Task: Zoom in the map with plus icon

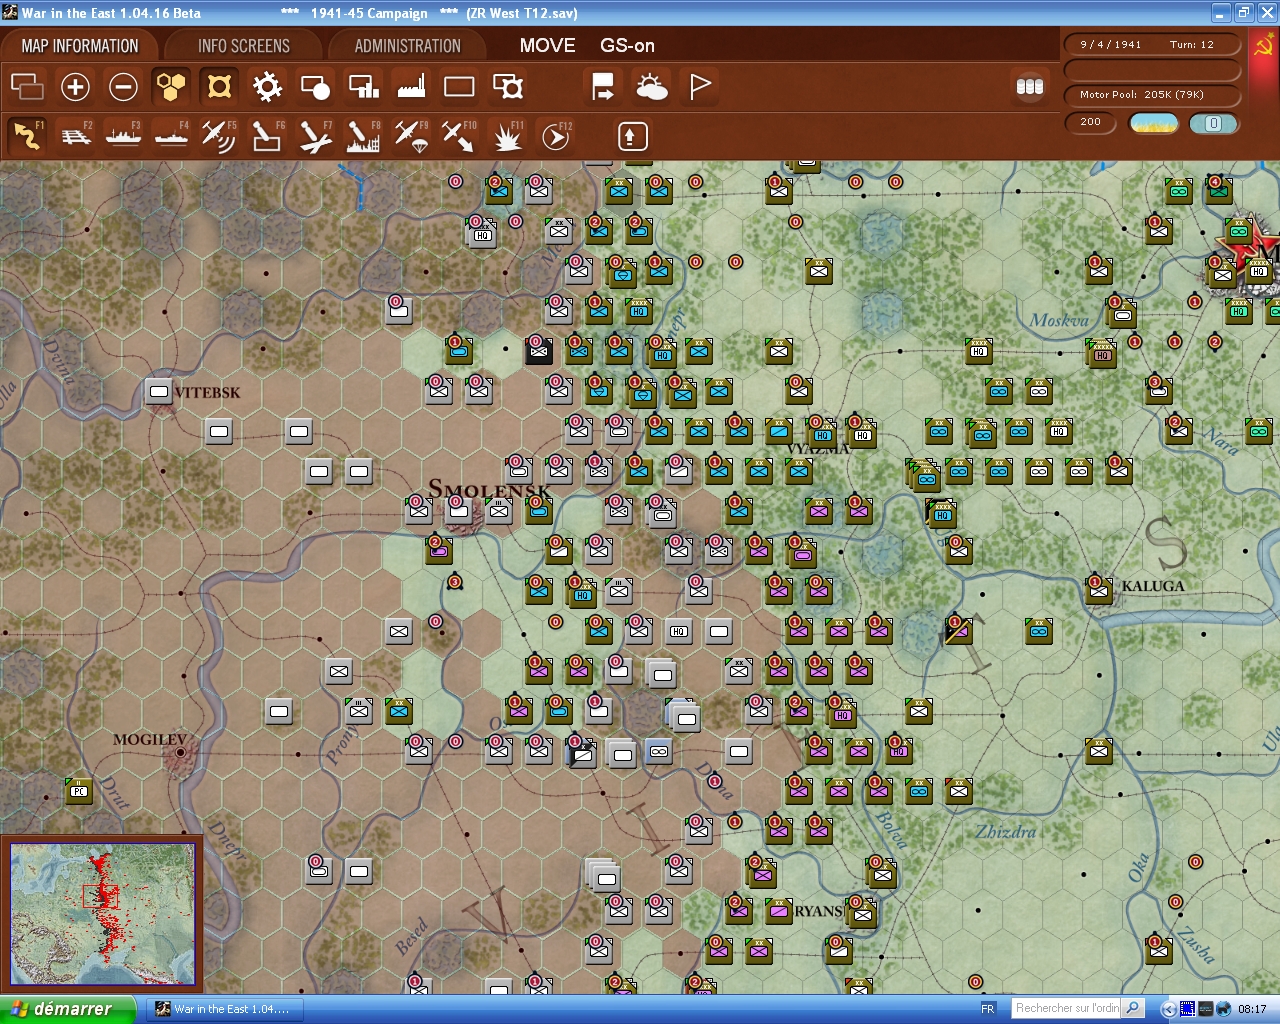Action: click(x=75, y=87)
